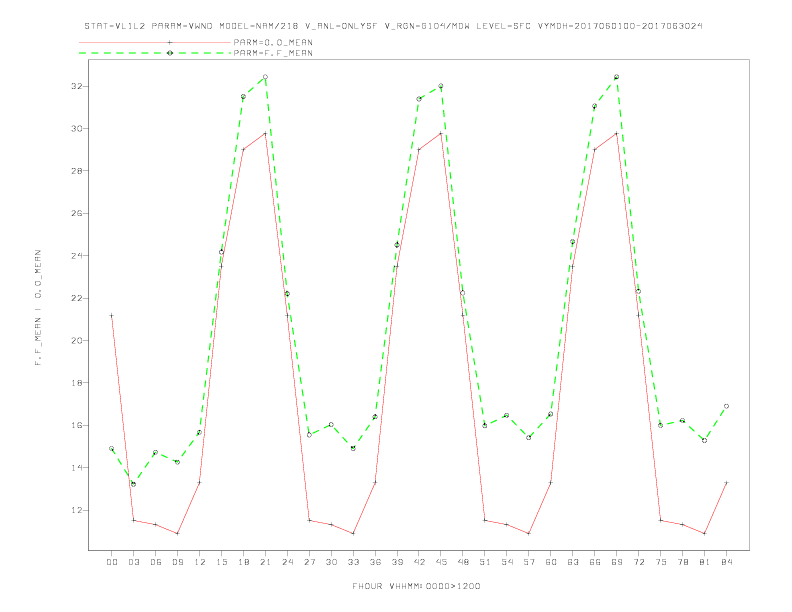Click x-axis forecast hour label 30
Image resolution: width=792 pixels, height=612 pixels.
pos(331,562)
